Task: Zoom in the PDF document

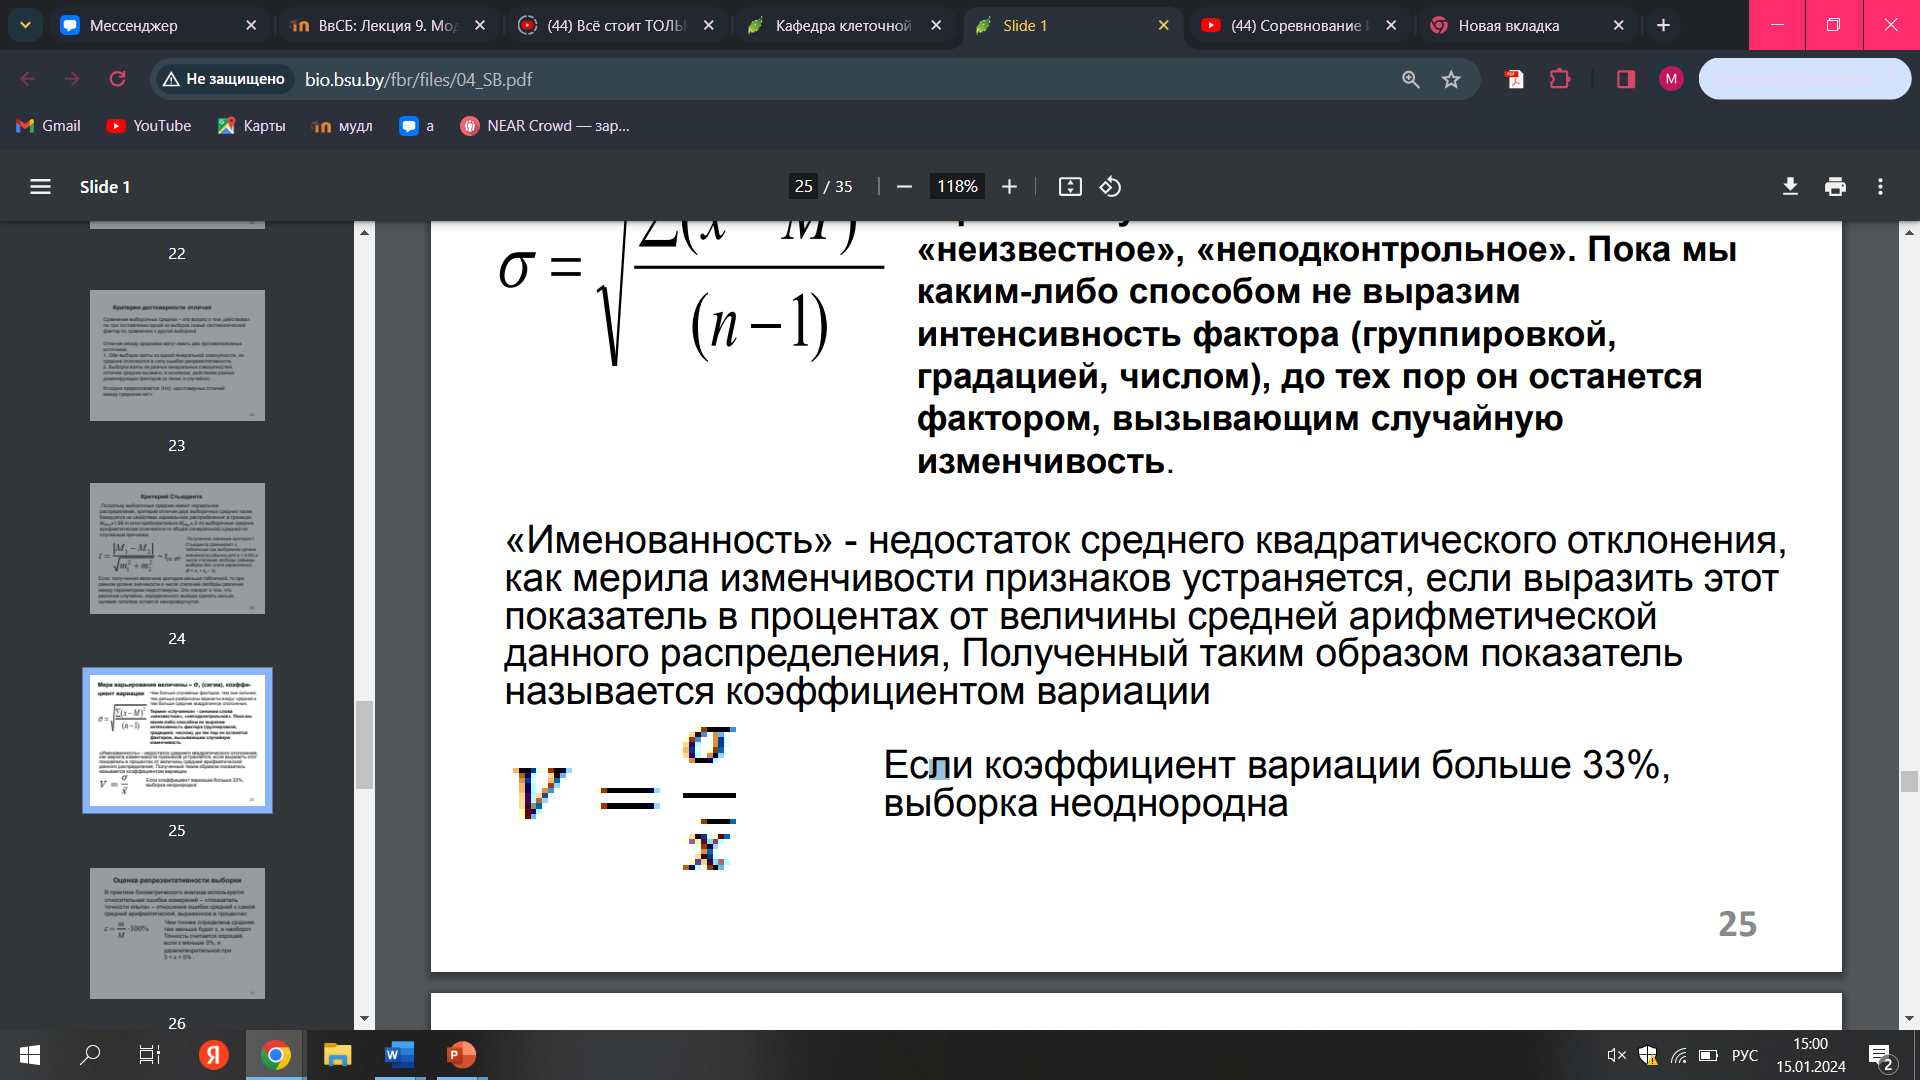Action: [x=1009, y=187]
